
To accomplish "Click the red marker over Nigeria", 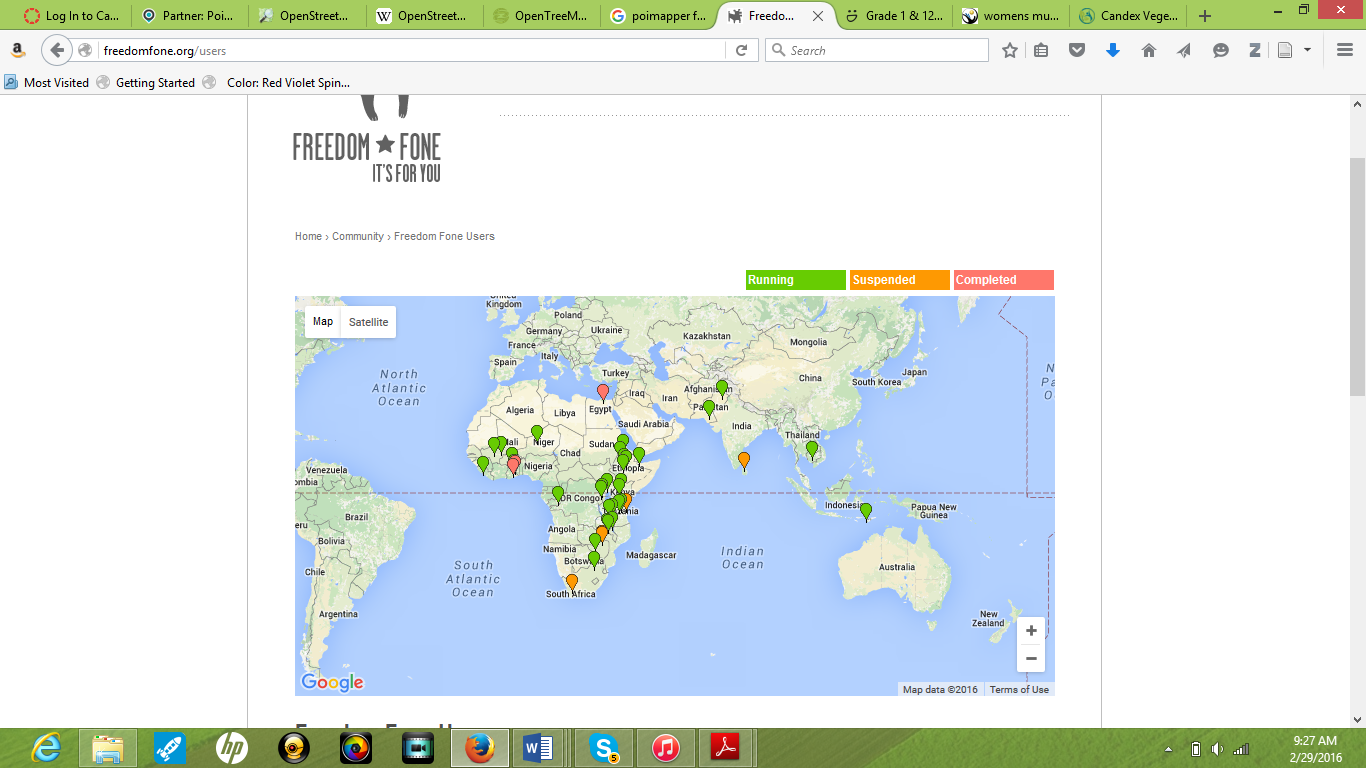I will [514, 465].
